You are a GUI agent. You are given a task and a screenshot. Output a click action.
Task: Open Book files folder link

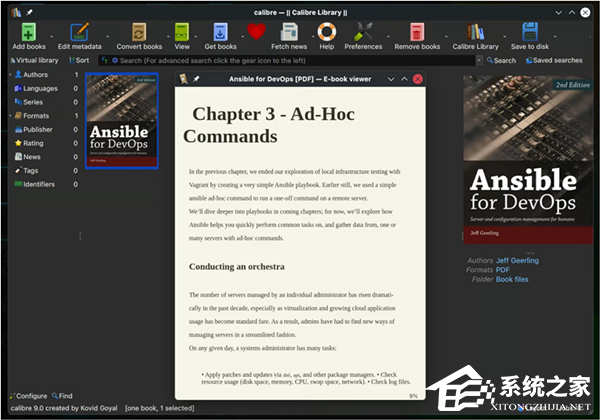coord(512,279)
